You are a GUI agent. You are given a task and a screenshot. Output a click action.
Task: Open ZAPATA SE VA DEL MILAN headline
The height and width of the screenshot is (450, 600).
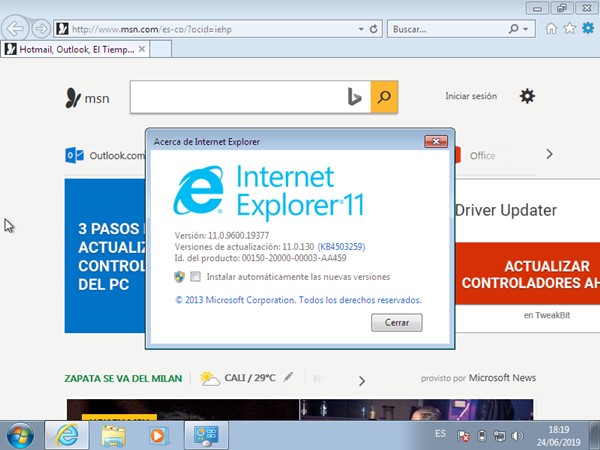pyautogui.click(x=123, y=378)
